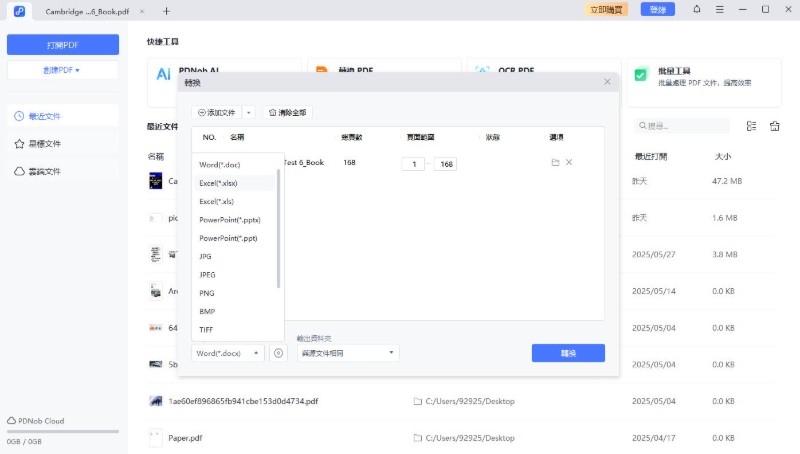Edit the start page field showing 1
This screenshot has width=800, height=454.
click(413, 164)
